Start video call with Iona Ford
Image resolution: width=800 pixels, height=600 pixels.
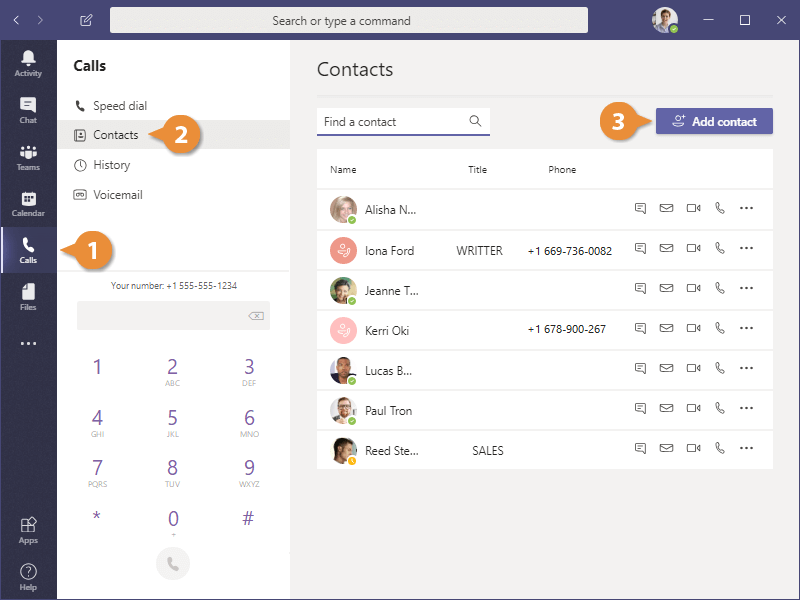pyautogui.click(x=693, y=250)
